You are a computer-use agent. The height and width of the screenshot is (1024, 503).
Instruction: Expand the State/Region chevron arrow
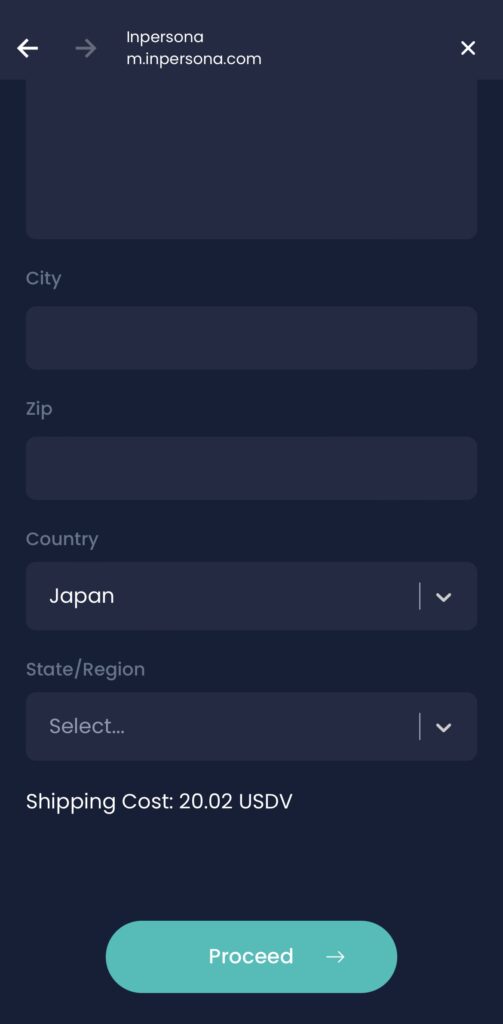pos(444,728)
